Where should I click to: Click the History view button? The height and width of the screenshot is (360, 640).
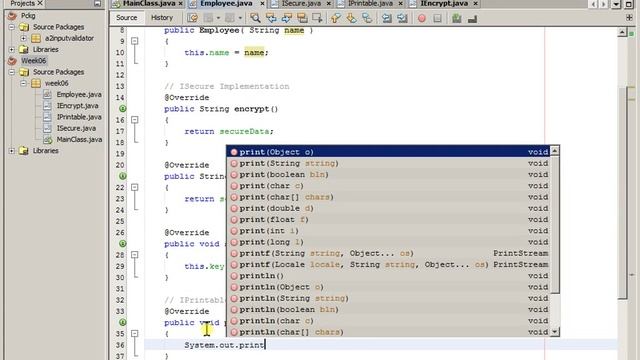click(162, 18)
